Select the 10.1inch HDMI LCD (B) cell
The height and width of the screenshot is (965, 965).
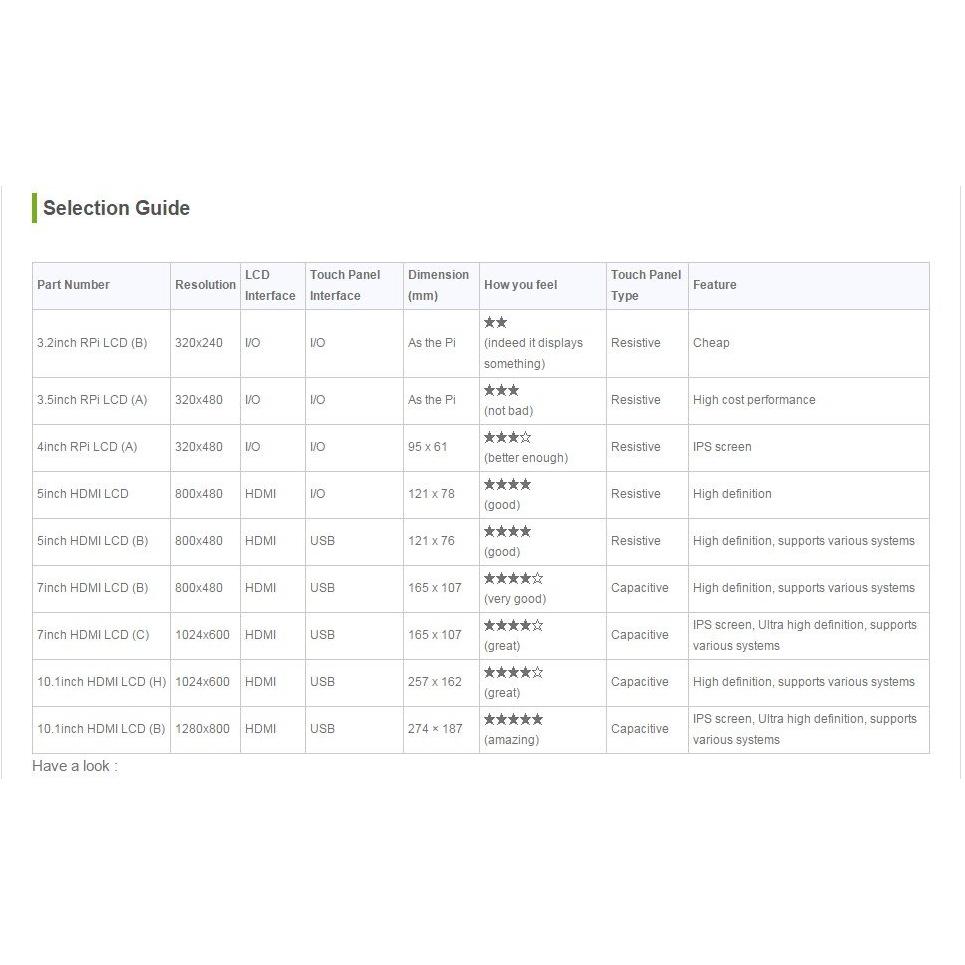[101, 729]
